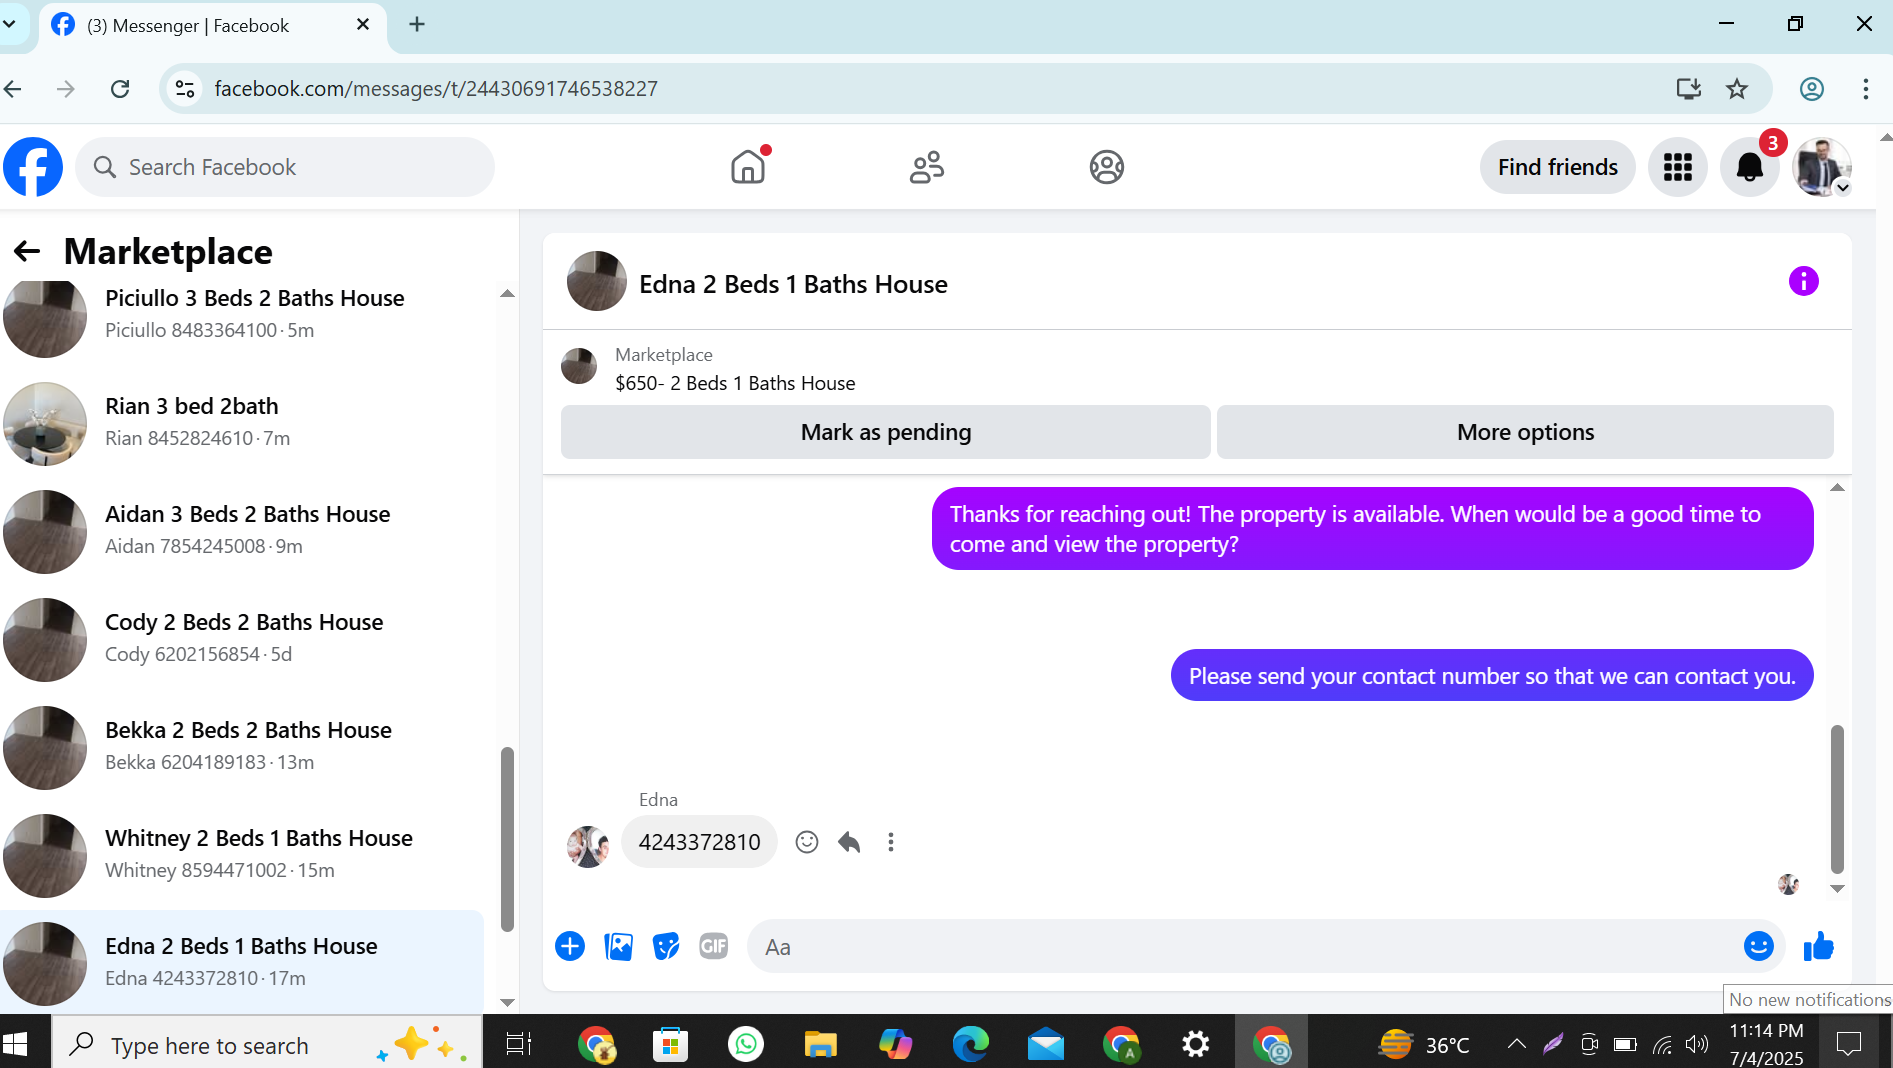Image resolution: width=1893 pixels, height=1068 pixels.
Task: Open a new browser tab
Action: click(x=417, y=24)
